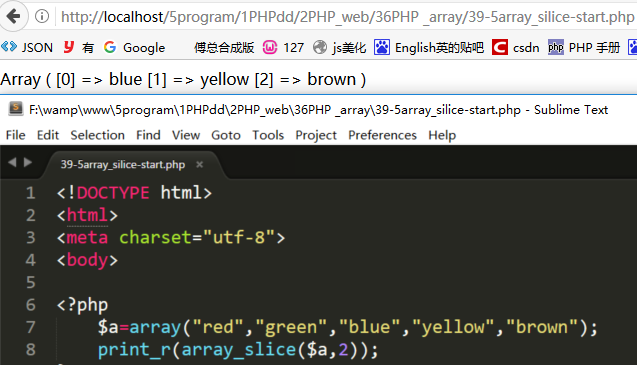637x365 pixels.
Task: Open the 有 bookmark
Action: click(x=88, y=48)
